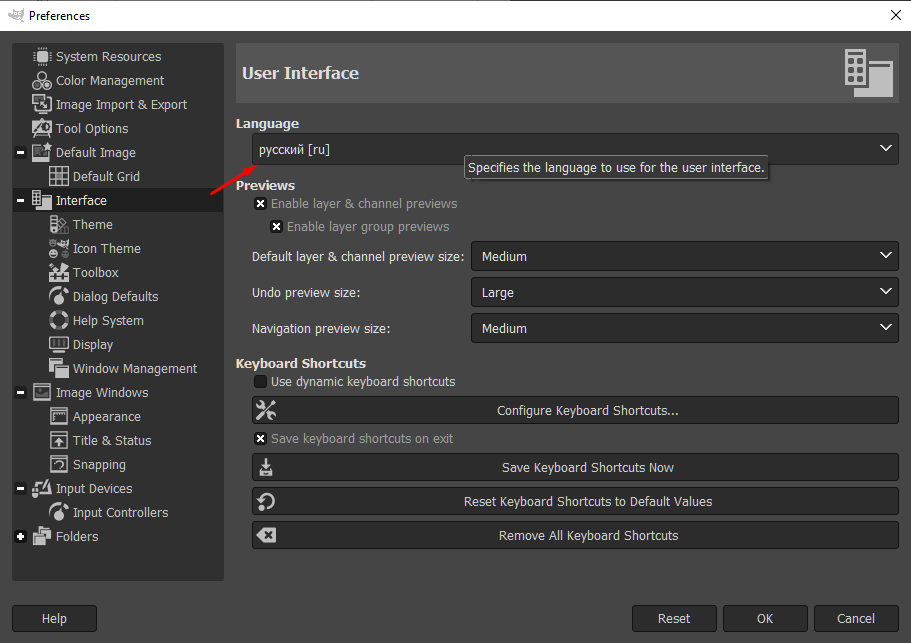
Task: Enable Use dynamic keyboard shortcuts
Action: [x=260, y=382]
